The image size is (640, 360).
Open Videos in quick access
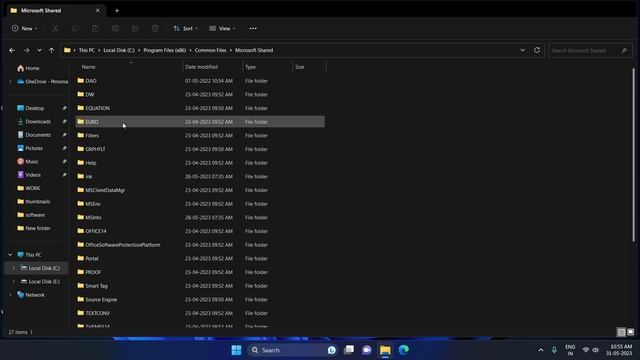click(33, 175)
